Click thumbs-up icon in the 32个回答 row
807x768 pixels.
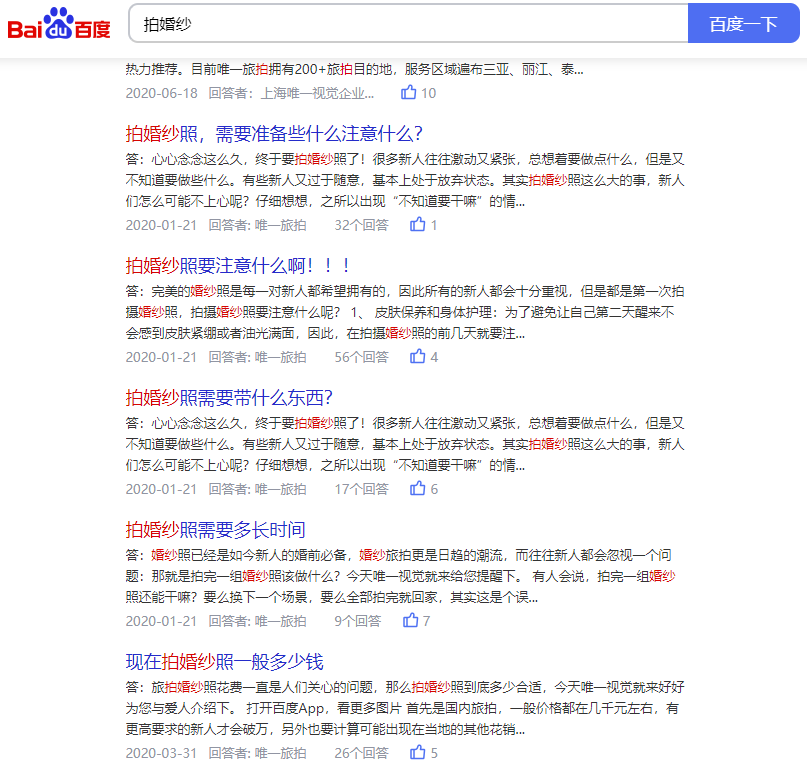pyautogui.click(x=417, y=224)
